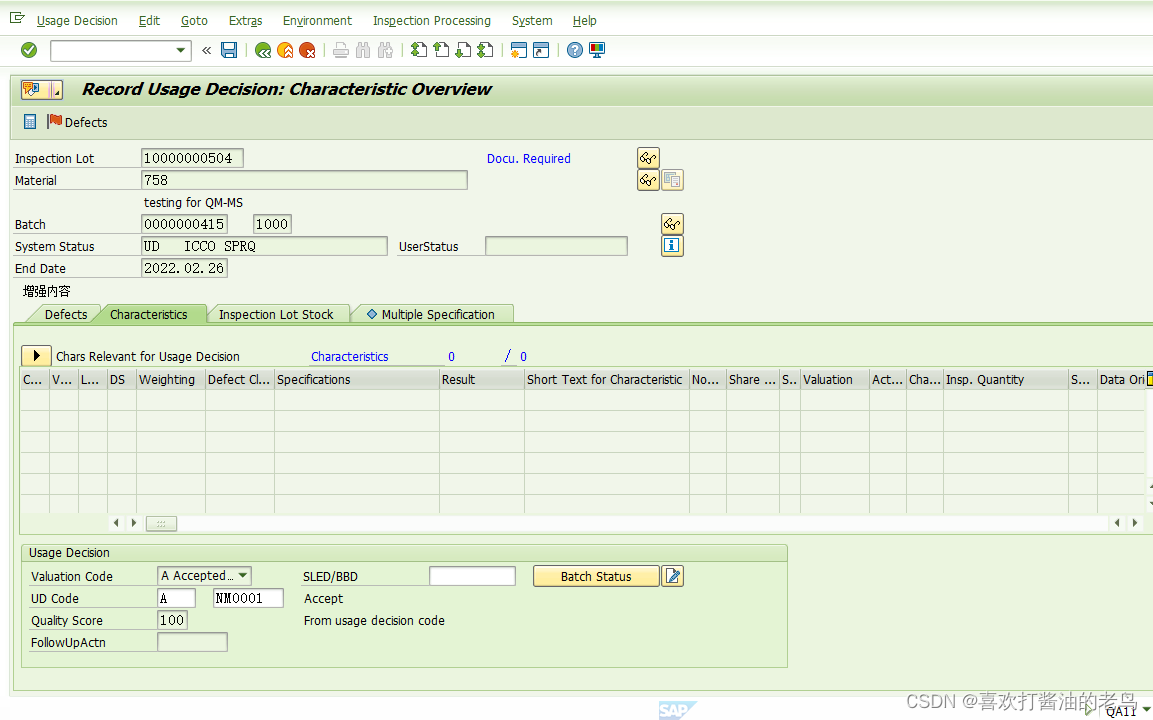Click the Save icon in the toolbar
1153x720 pixels.
click(x=229, y=50)
